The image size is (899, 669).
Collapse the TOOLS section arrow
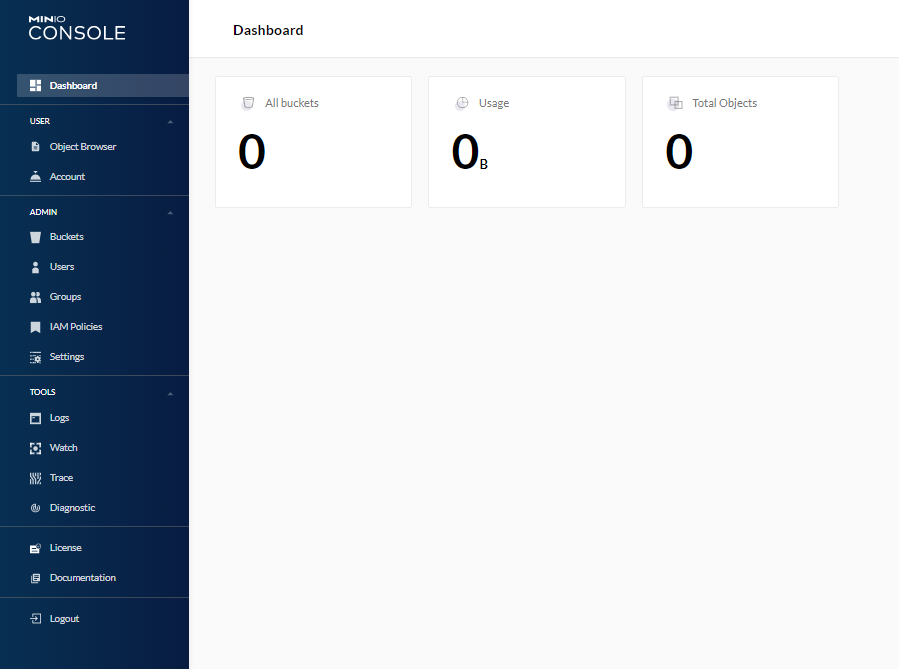pyautogui.click(x=170, y=393)
